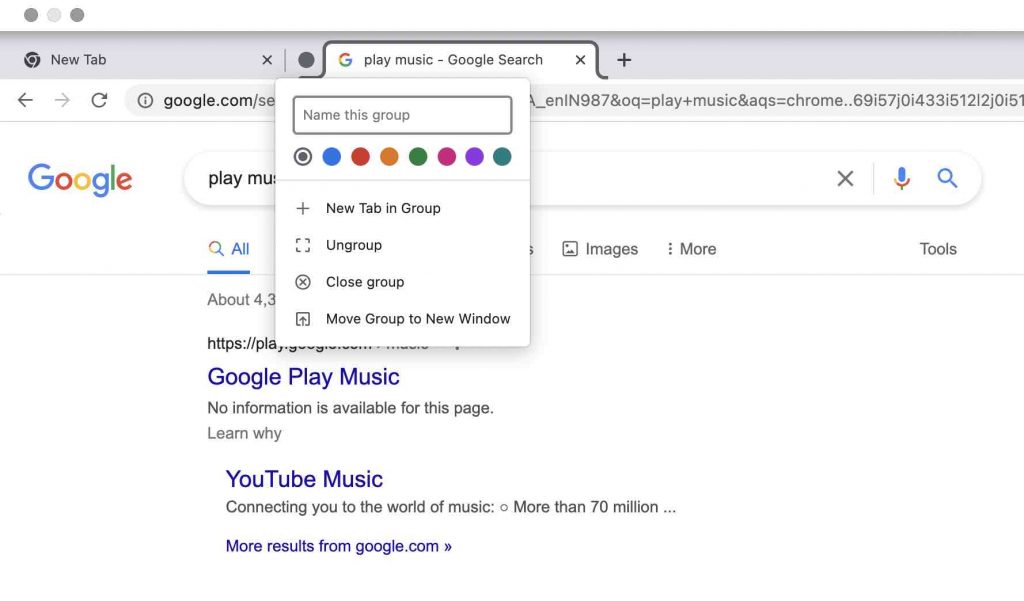Set group color to green
Viewport: 1024px width, 601px height.
tap(418, 157)
